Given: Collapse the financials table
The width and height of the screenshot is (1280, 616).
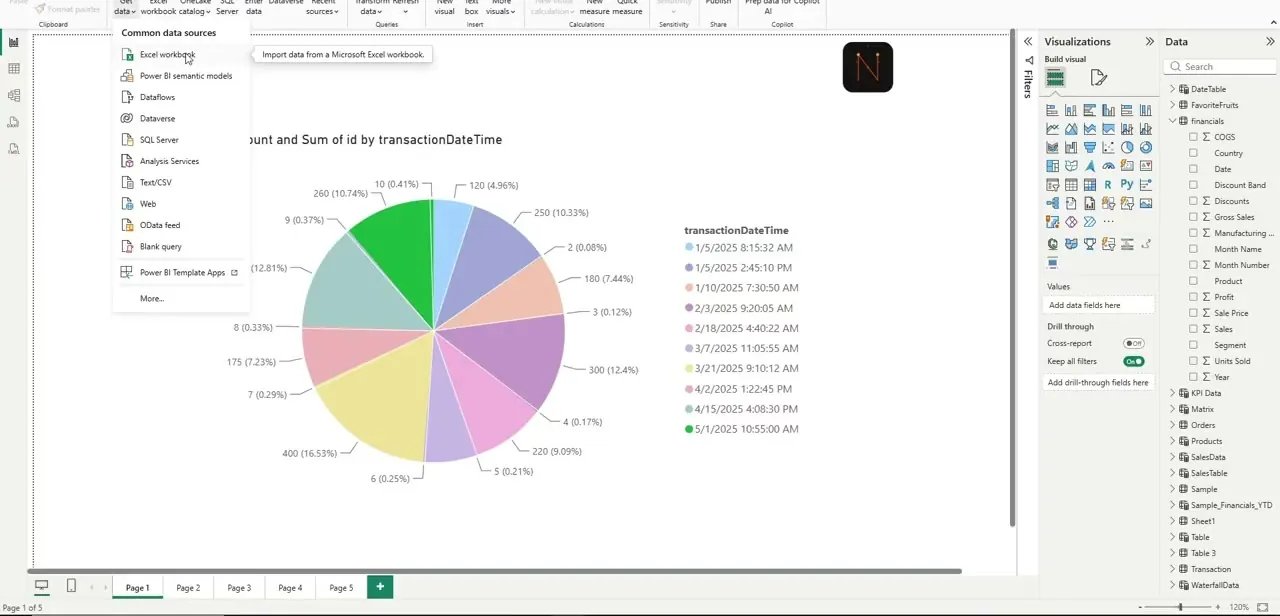Looking at the screenshot, I should (1173, 121).
